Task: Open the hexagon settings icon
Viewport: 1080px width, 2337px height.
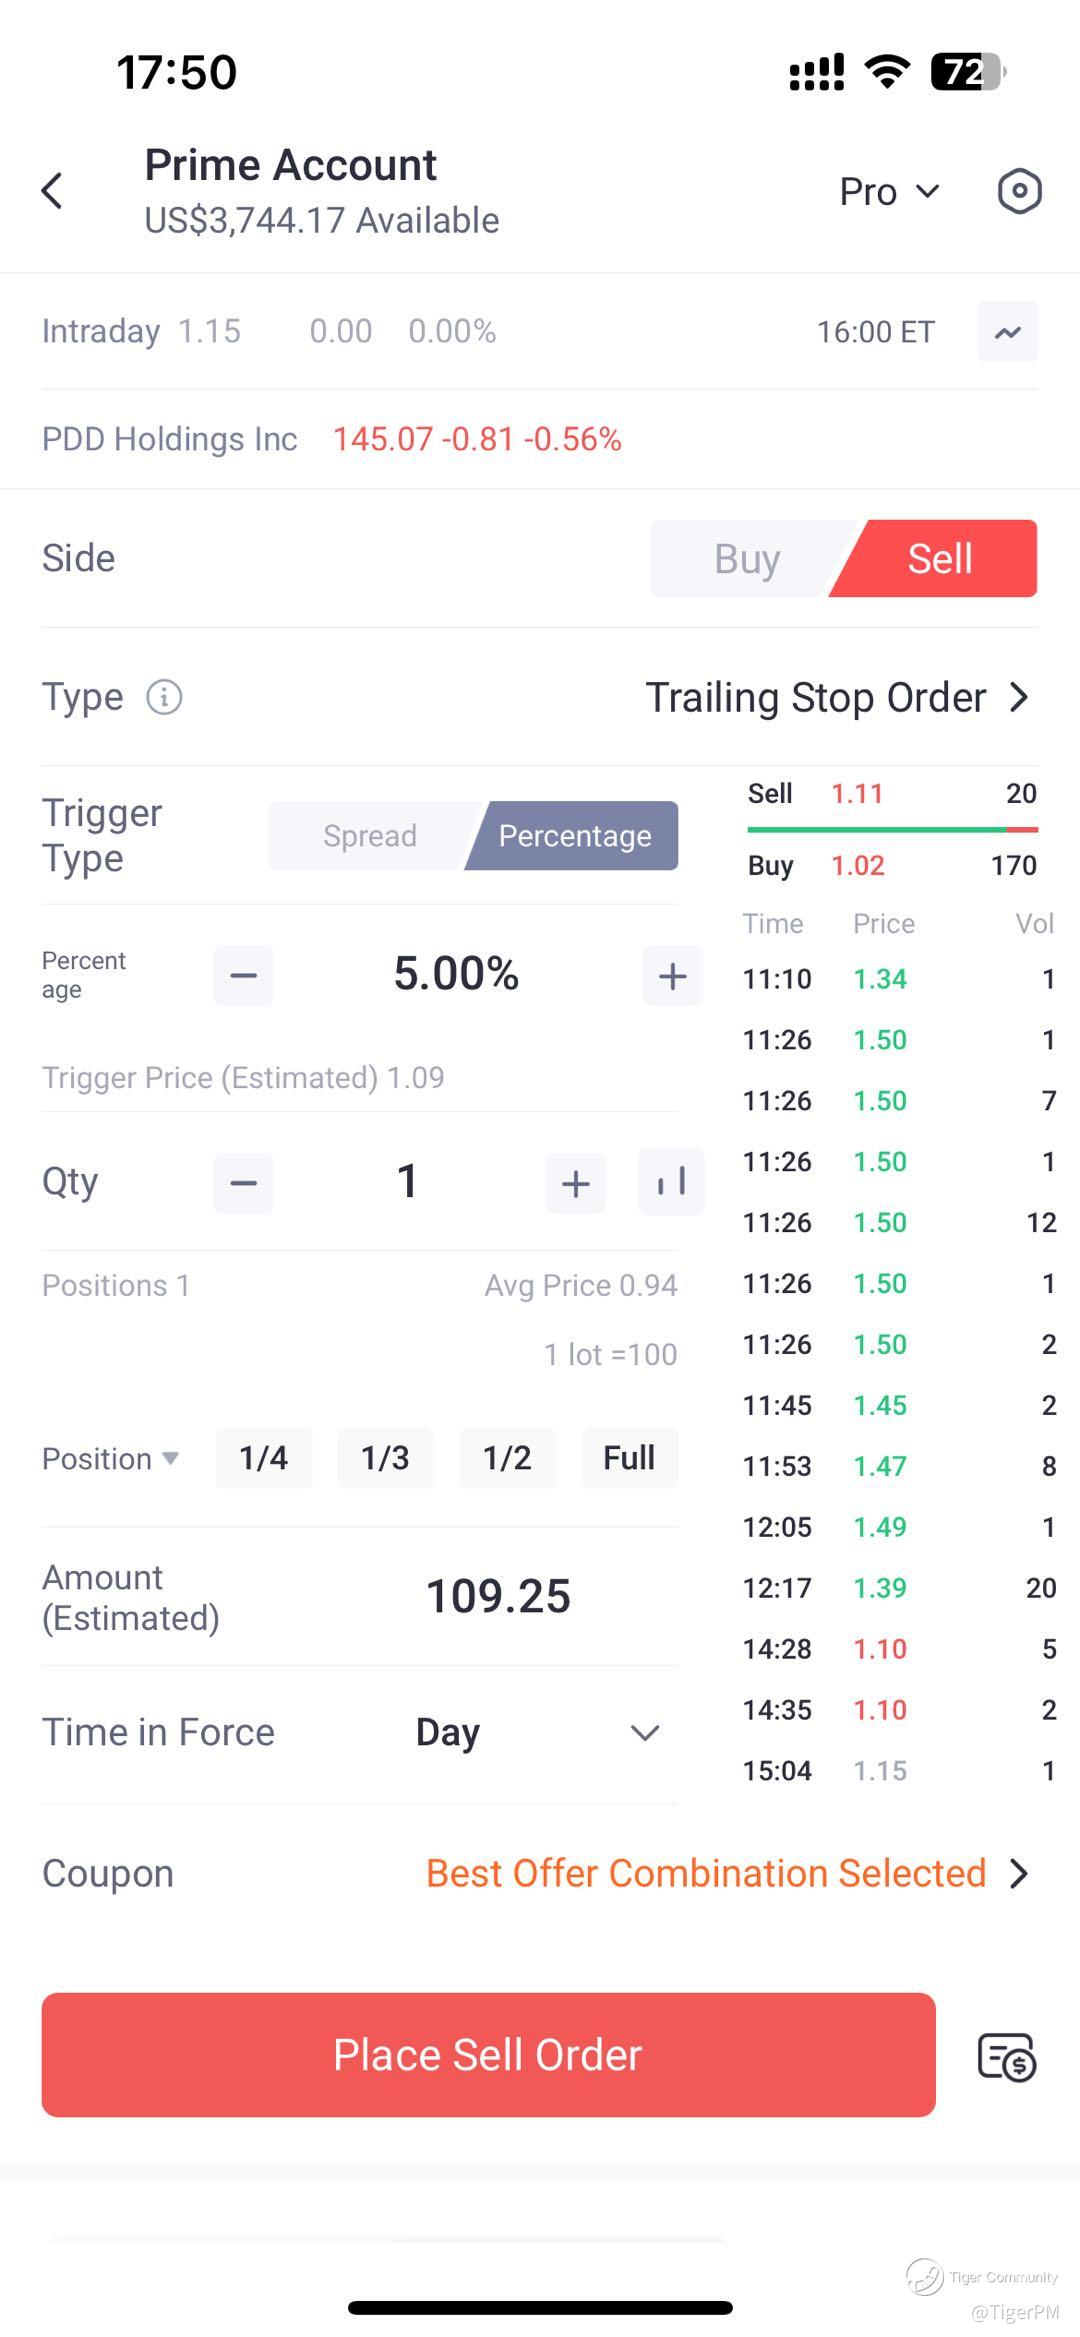Action: [1019, 191]
